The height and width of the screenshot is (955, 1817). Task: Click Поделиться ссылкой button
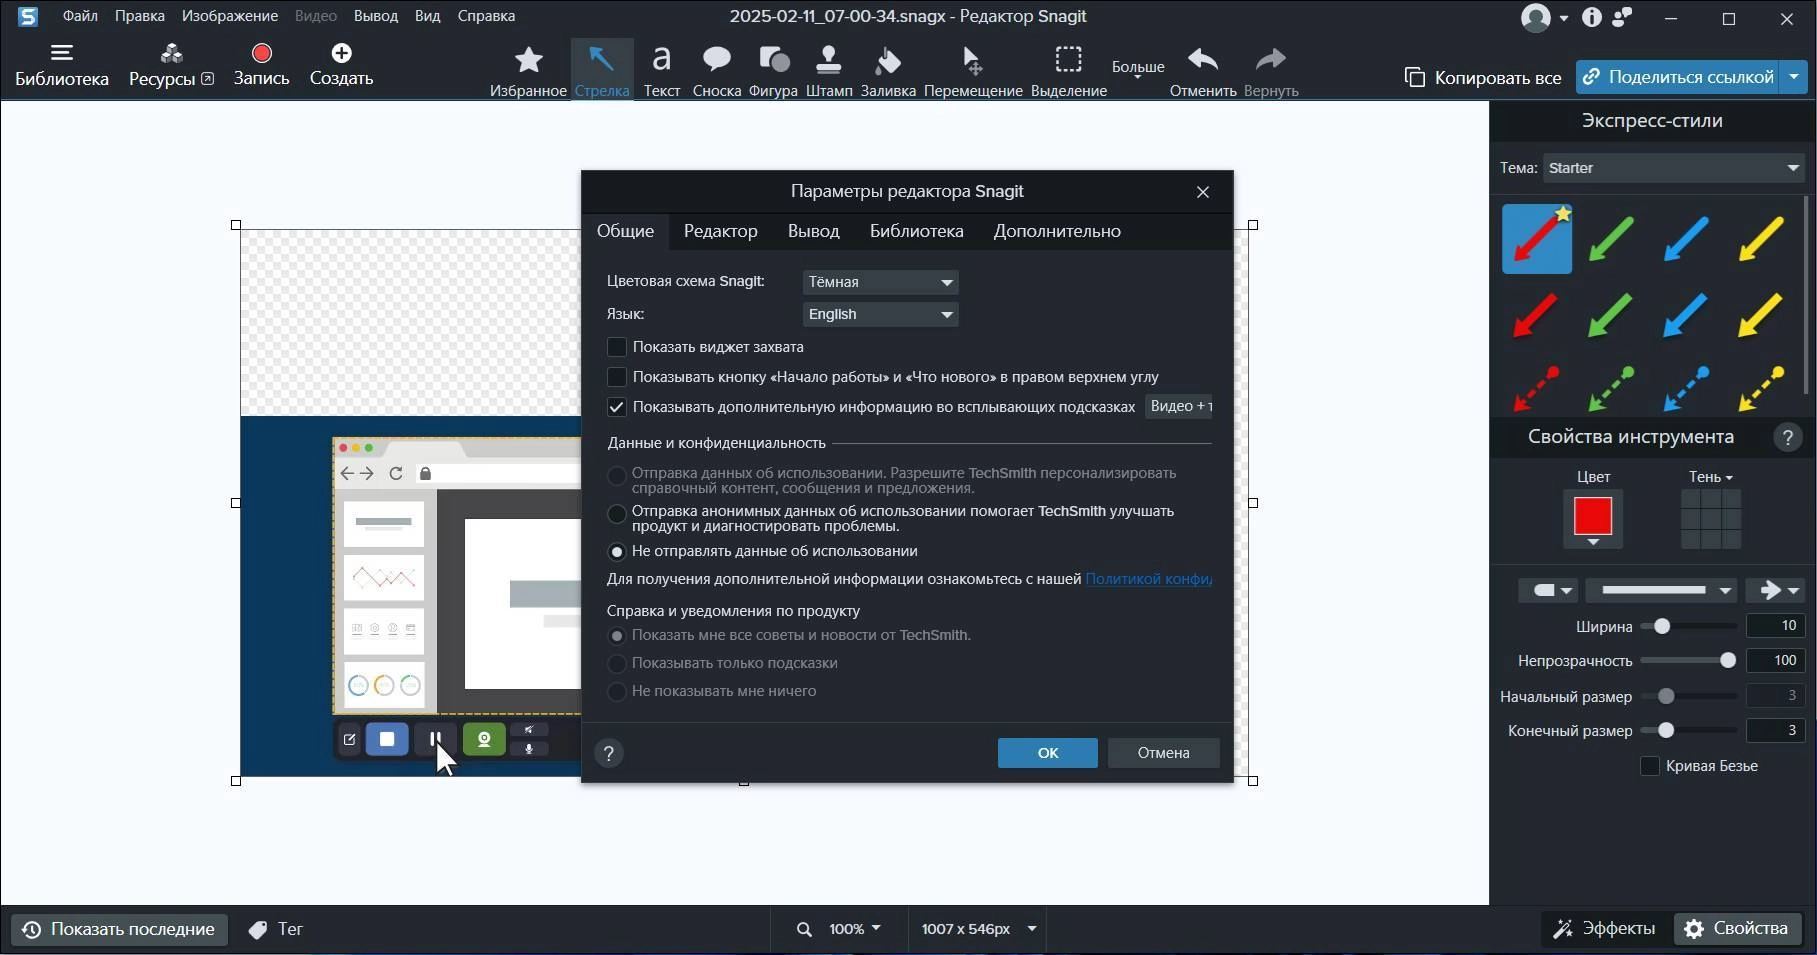tap(1679, 77)
